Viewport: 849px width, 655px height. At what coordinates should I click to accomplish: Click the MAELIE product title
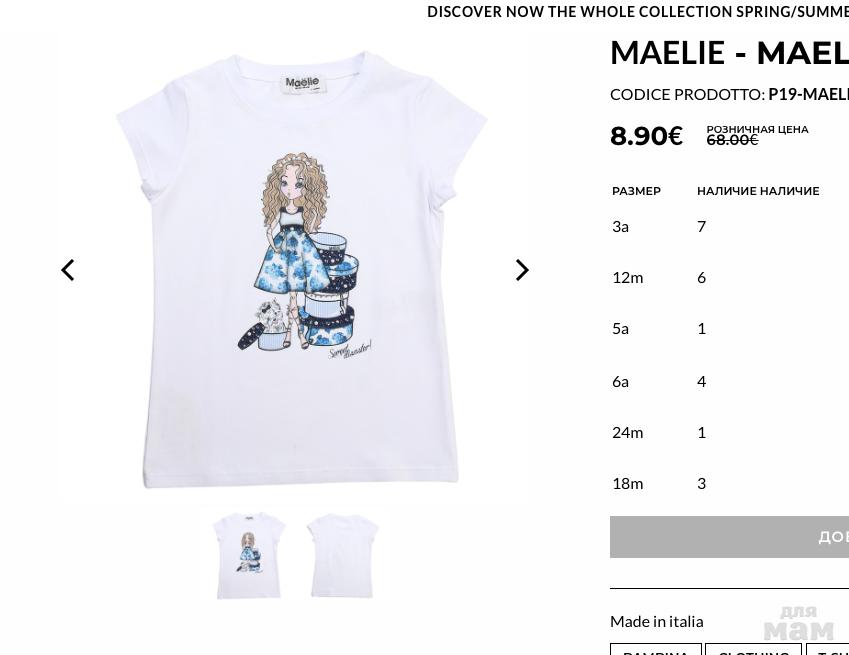click(x=729, y=53)
